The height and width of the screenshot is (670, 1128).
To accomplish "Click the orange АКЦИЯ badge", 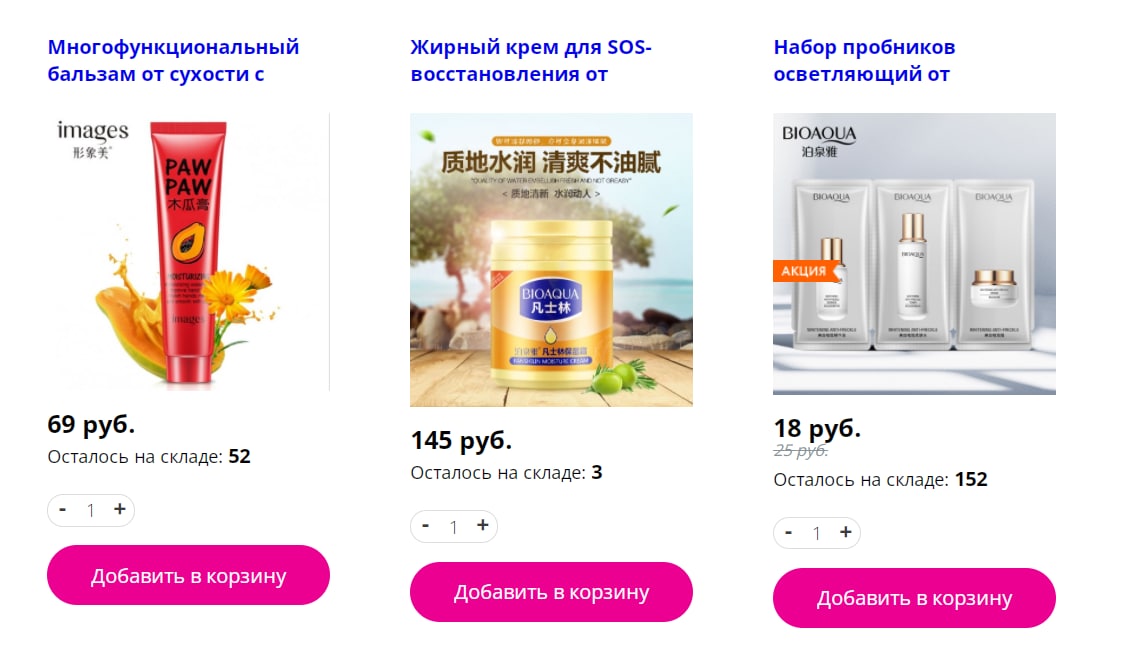I will point(804,271).
